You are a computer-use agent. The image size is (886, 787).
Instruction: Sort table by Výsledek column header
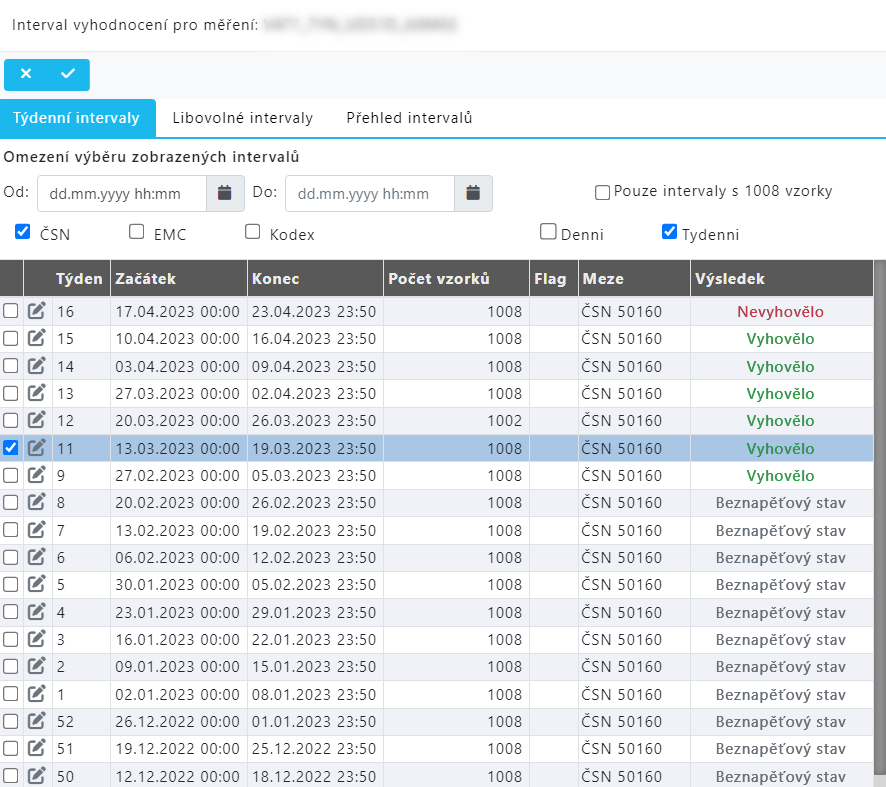tap(729, 279)
